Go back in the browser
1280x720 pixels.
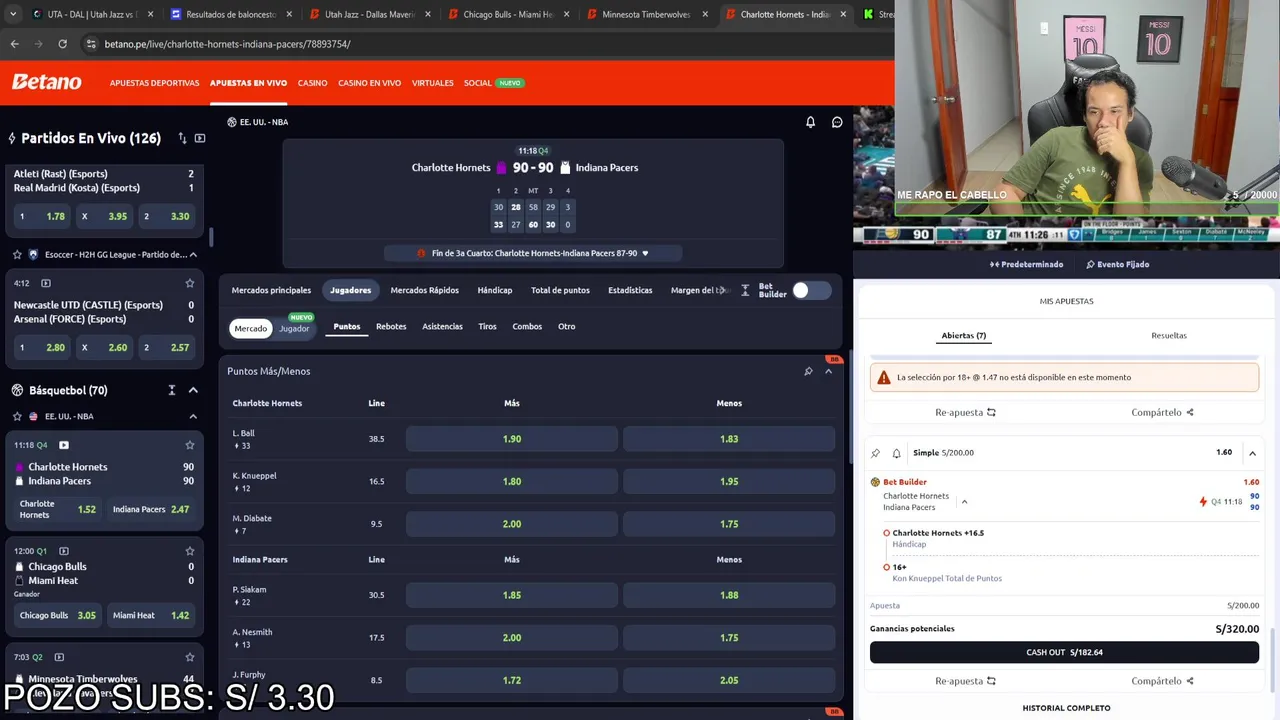click(x=14, y=44)
